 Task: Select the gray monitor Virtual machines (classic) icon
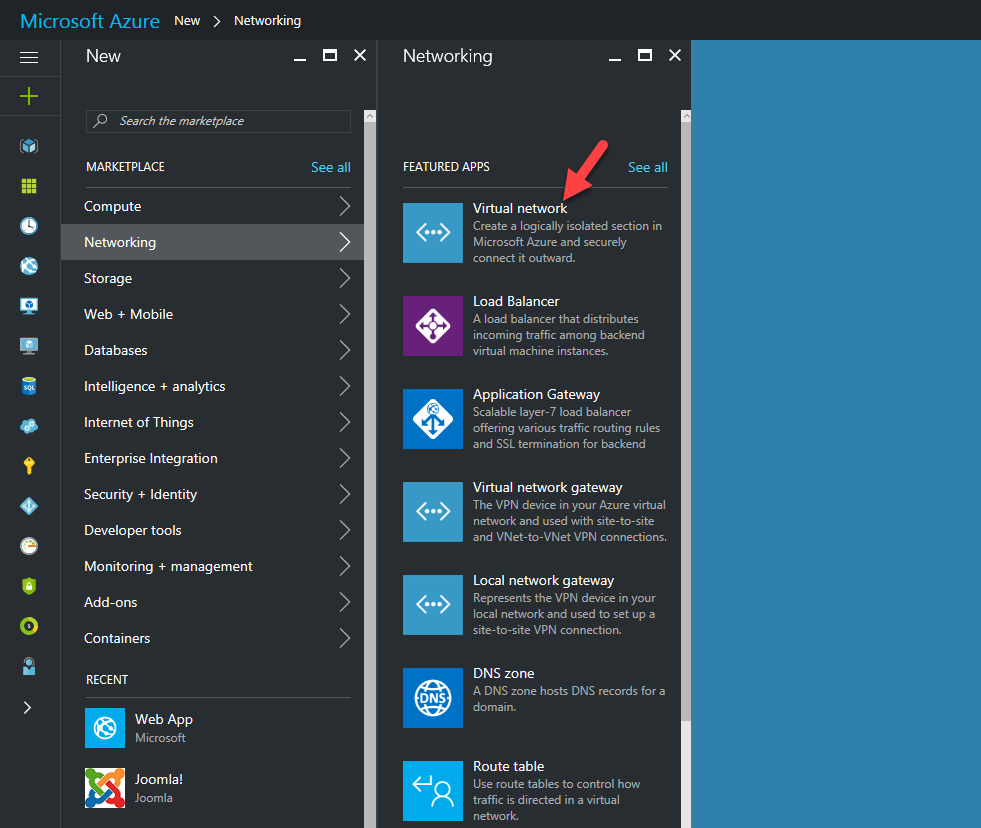click(x=29, y=345)
